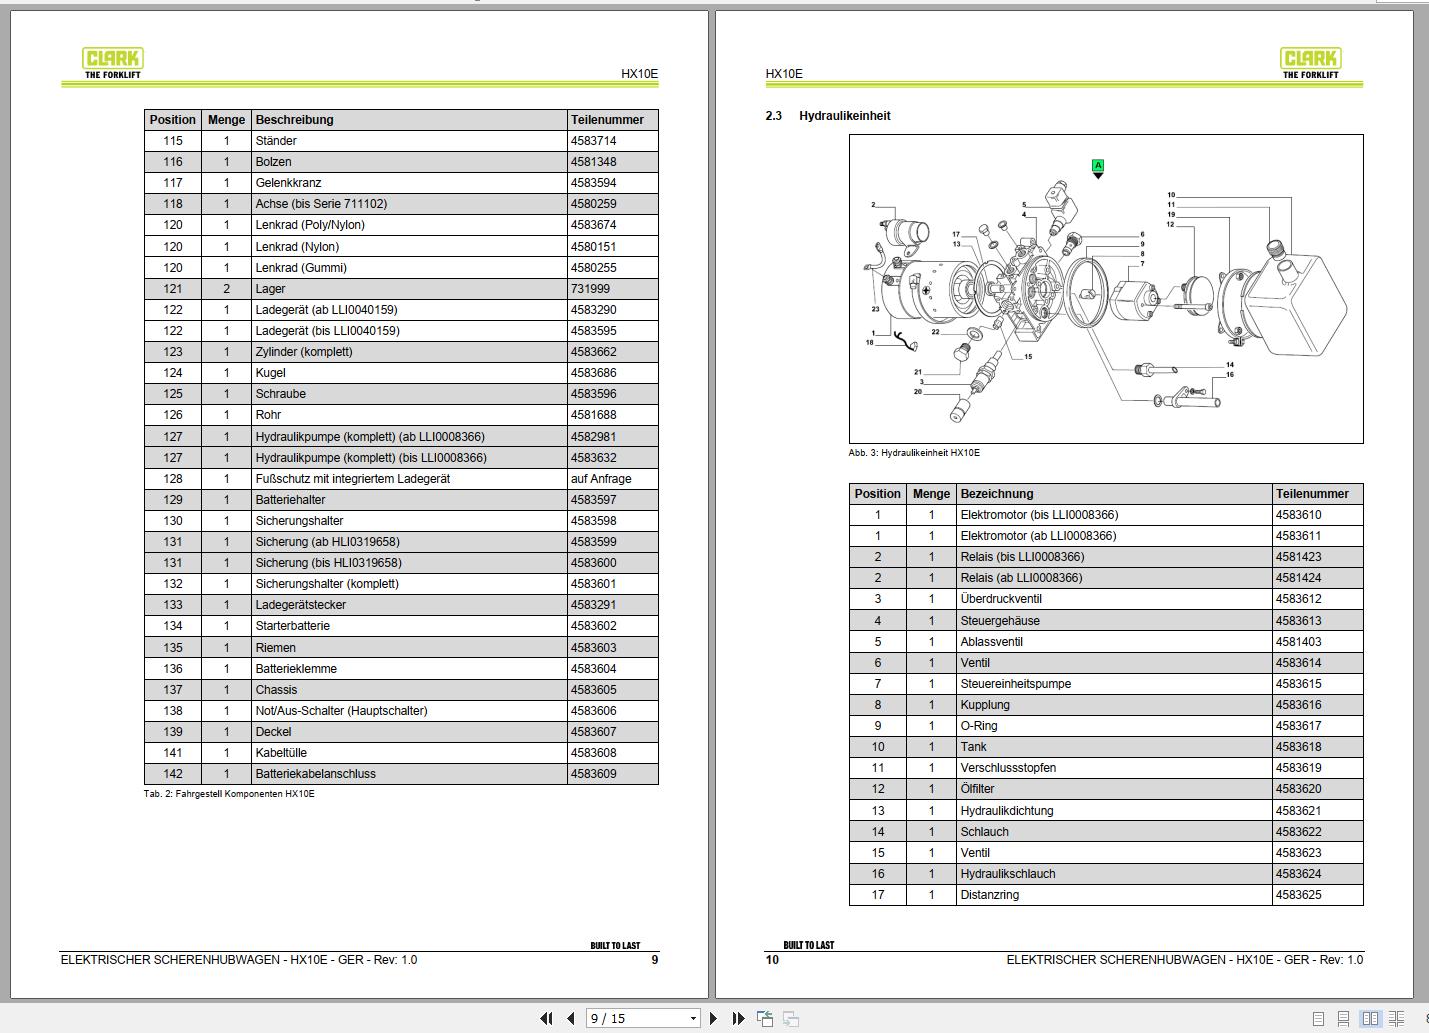Click the hydraulic unit exploded diagram
1429x1033 pixels.
tap(1106, 289)
